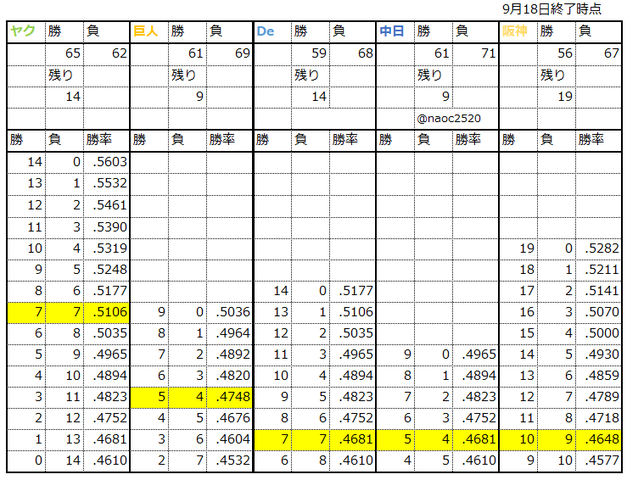
Task: Click the @naoc2520 credit cell
Action: 449,118
